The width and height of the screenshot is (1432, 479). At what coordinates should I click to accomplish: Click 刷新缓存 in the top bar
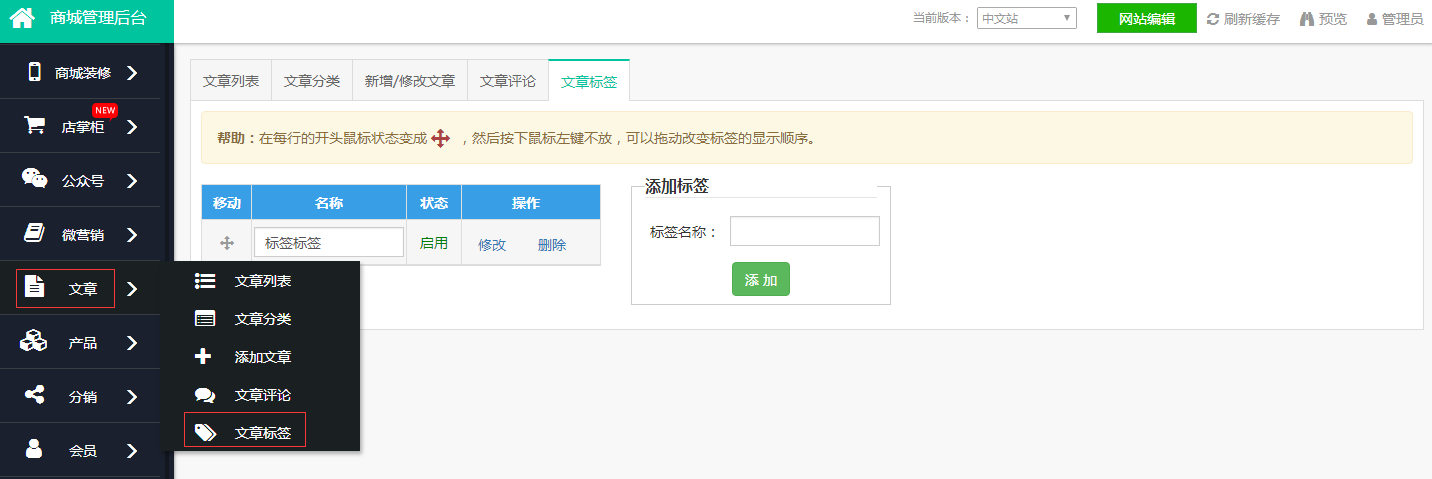tap(1243, 19)
